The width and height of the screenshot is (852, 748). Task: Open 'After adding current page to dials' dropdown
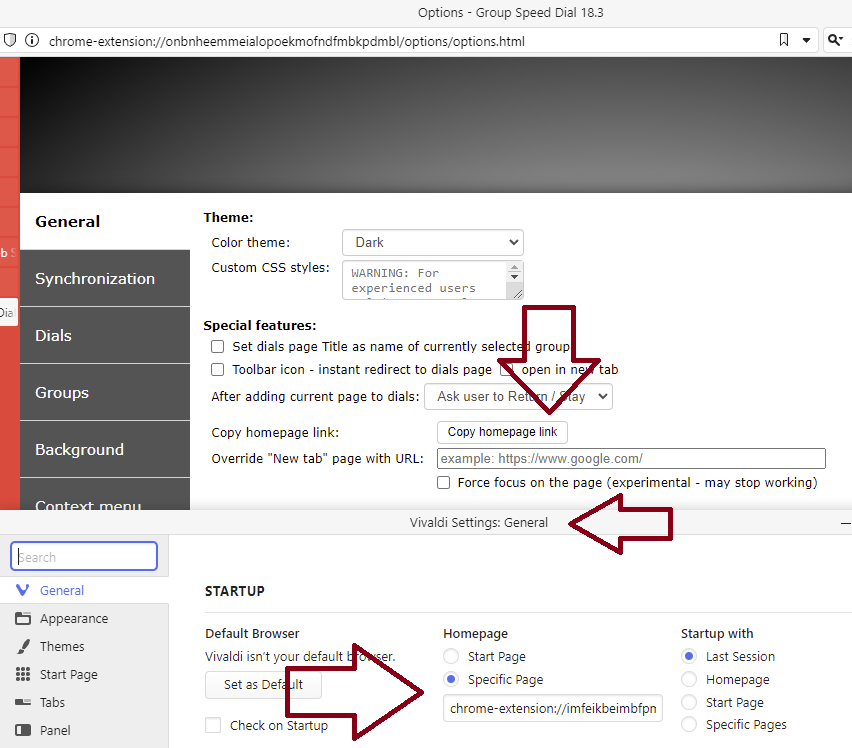click(x=518, y=396)
